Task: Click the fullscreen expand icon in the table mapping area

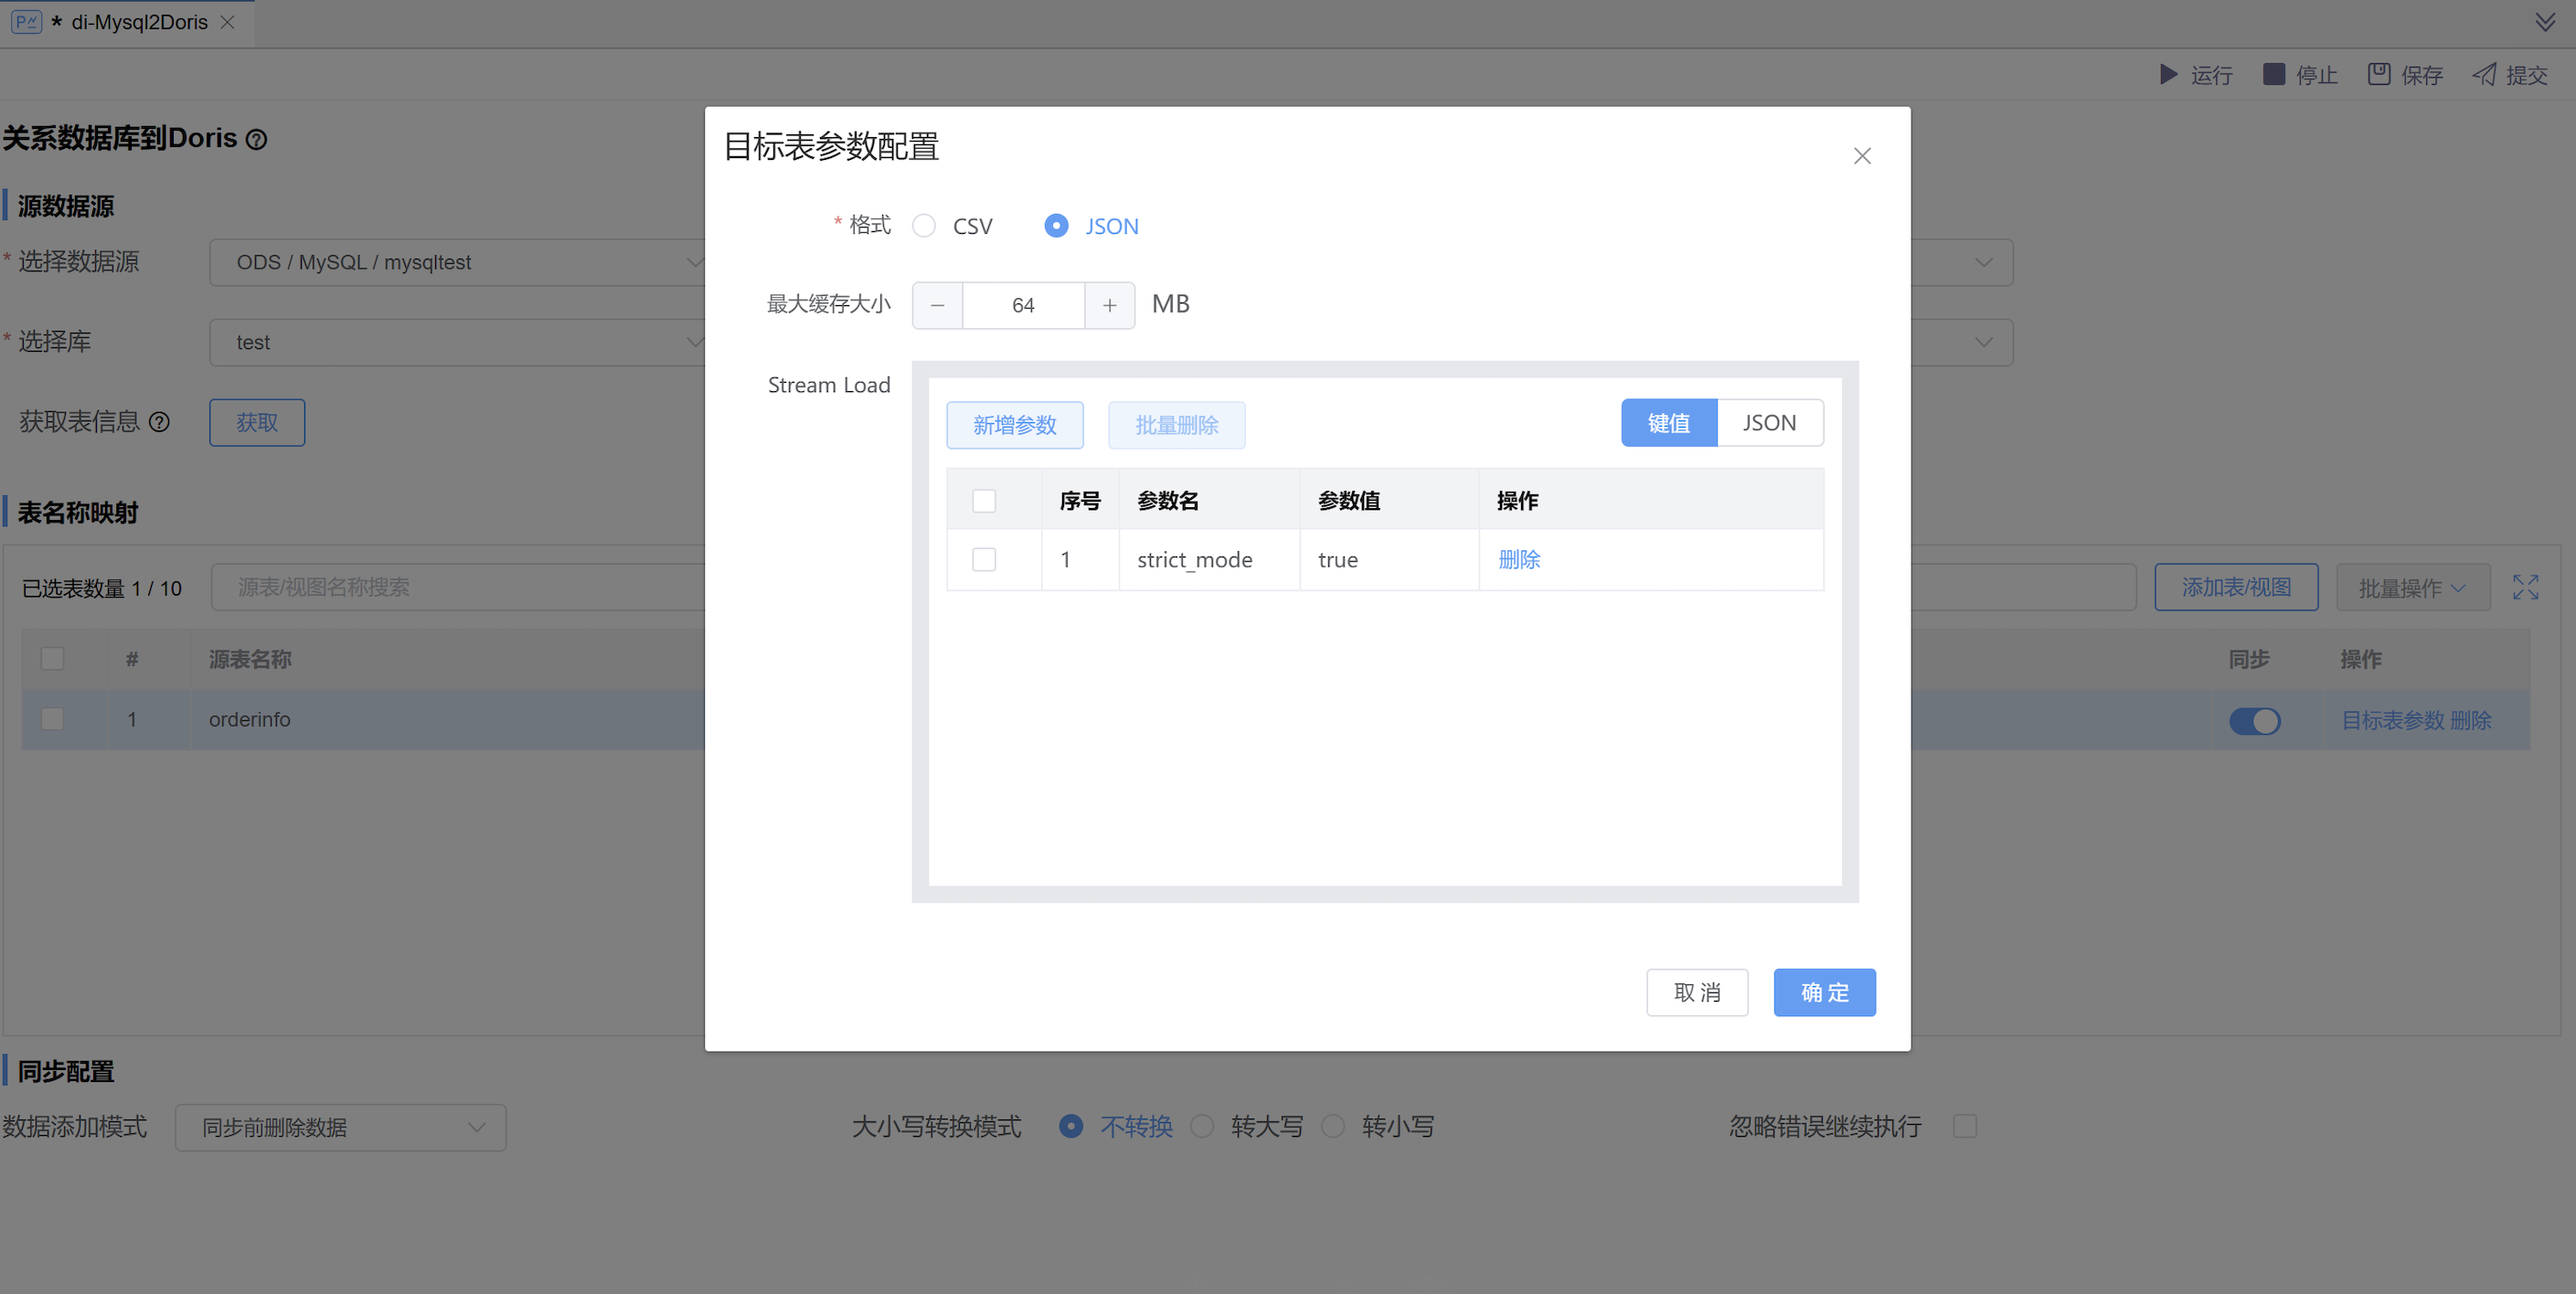Action: click(x=2525, y=587)
